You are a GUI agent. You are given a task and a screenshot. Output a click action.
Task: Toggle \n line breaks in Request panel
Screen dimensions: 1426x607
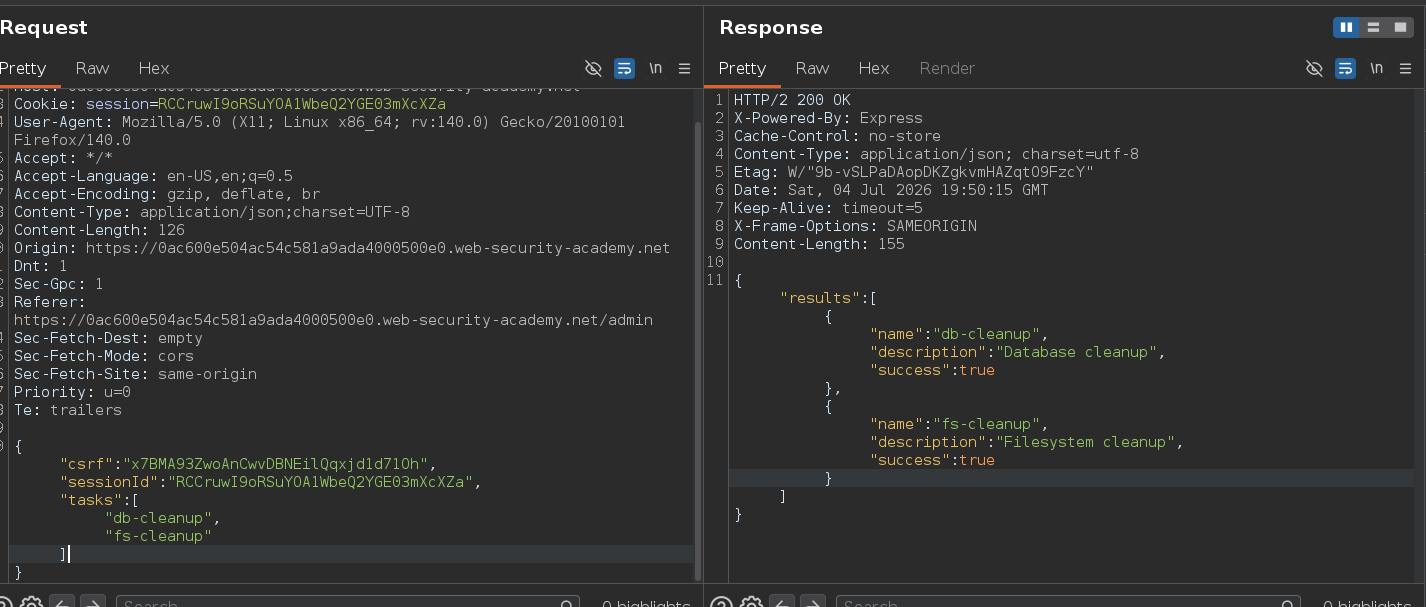click(656, 68)
